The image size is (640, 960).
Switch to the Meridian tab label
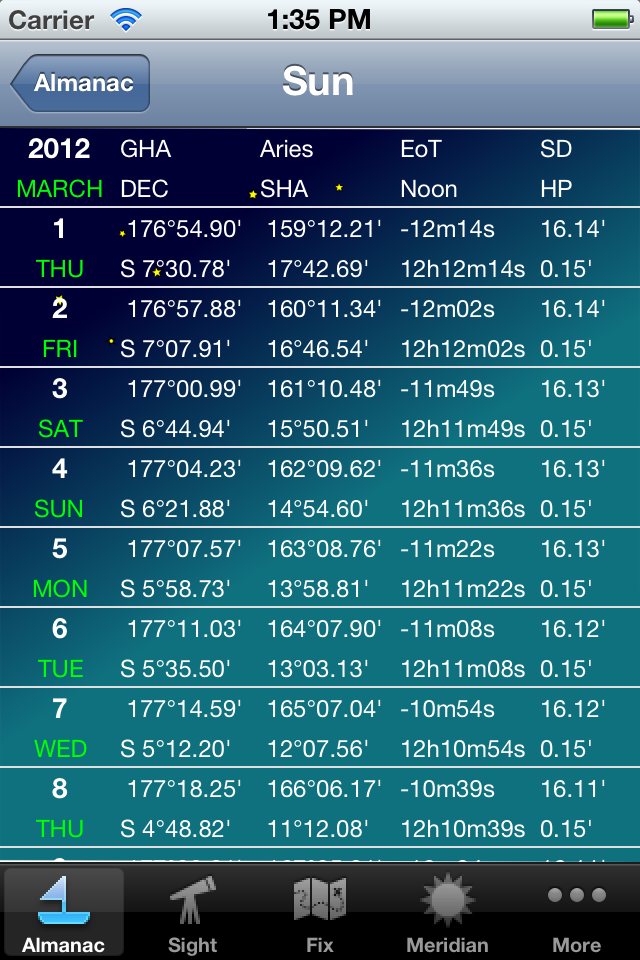447,945
